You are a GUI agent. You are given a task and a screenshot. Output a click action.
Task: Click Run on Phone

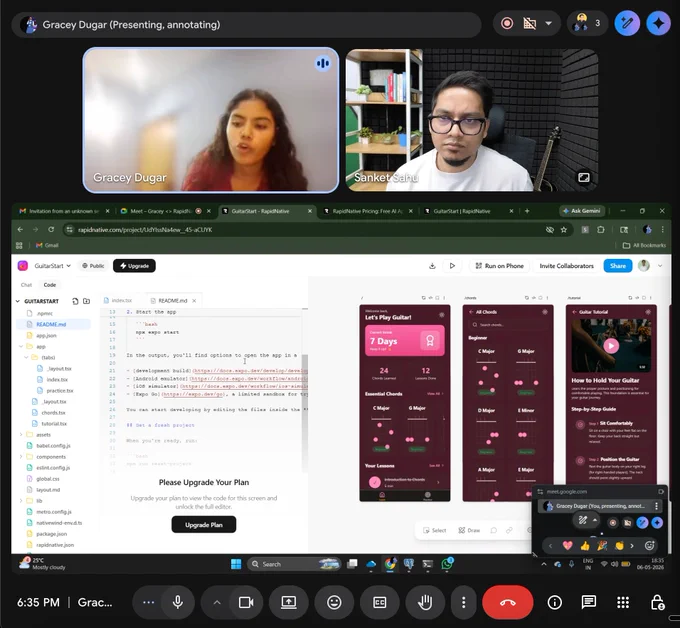[x=500, y=266]
